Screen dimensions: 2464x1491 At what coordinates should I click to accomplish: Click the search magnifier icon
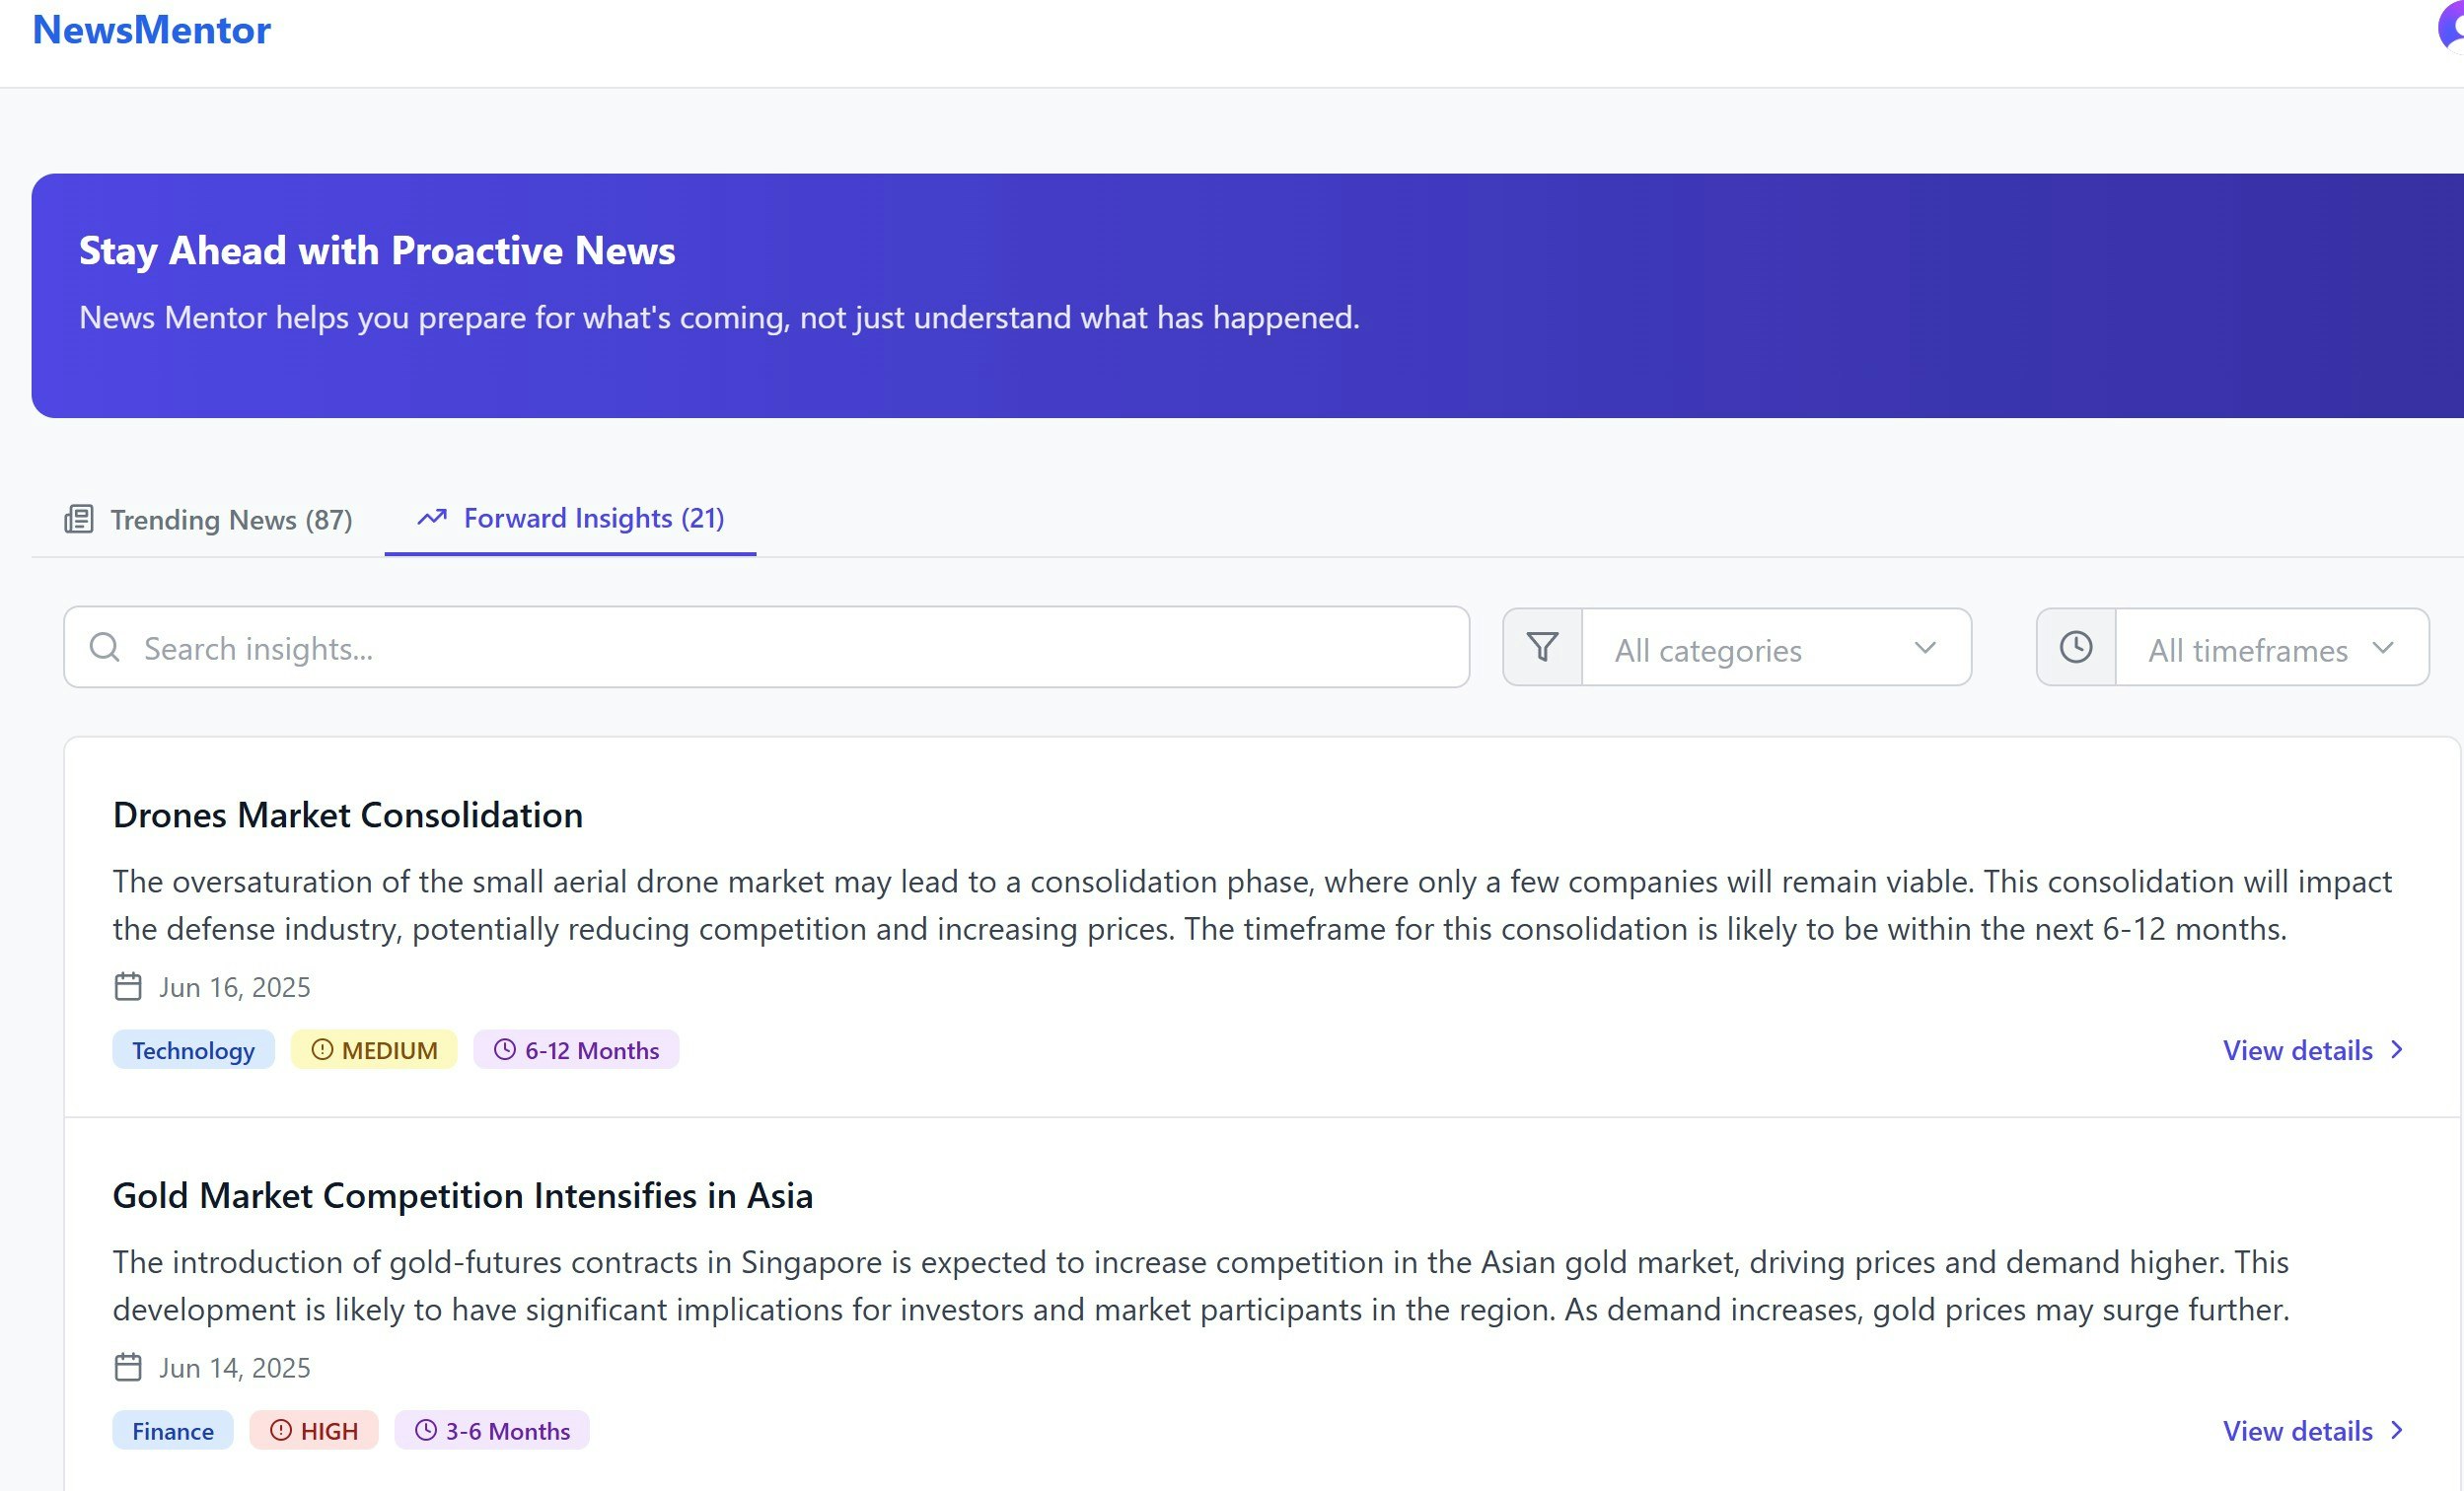[x=105, y=647]
